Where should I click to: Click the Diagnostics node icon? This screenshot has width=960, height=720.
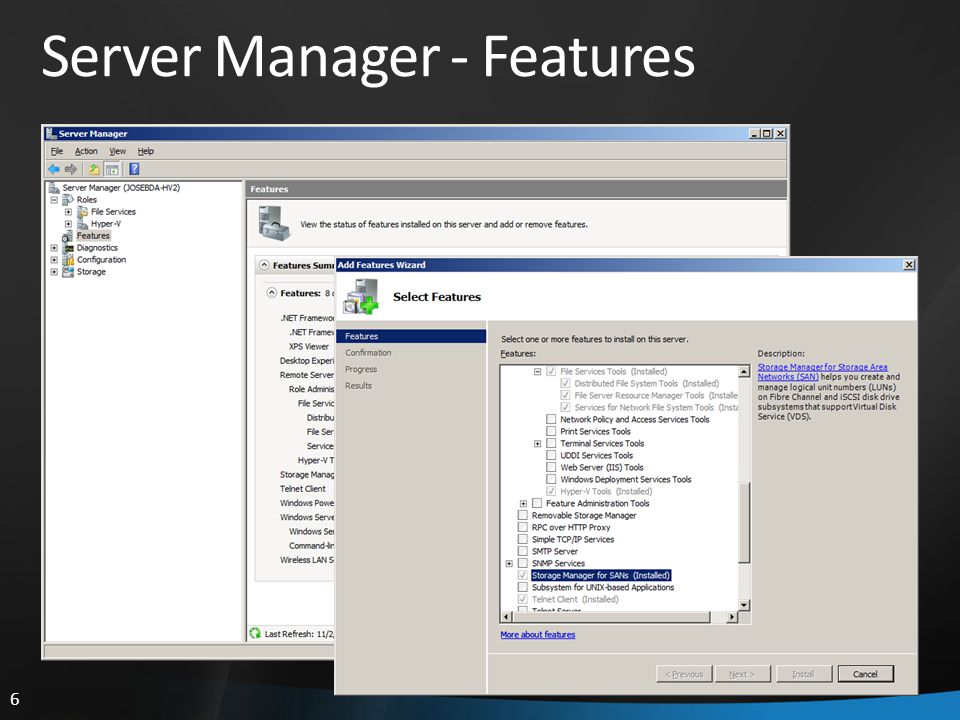69,248
